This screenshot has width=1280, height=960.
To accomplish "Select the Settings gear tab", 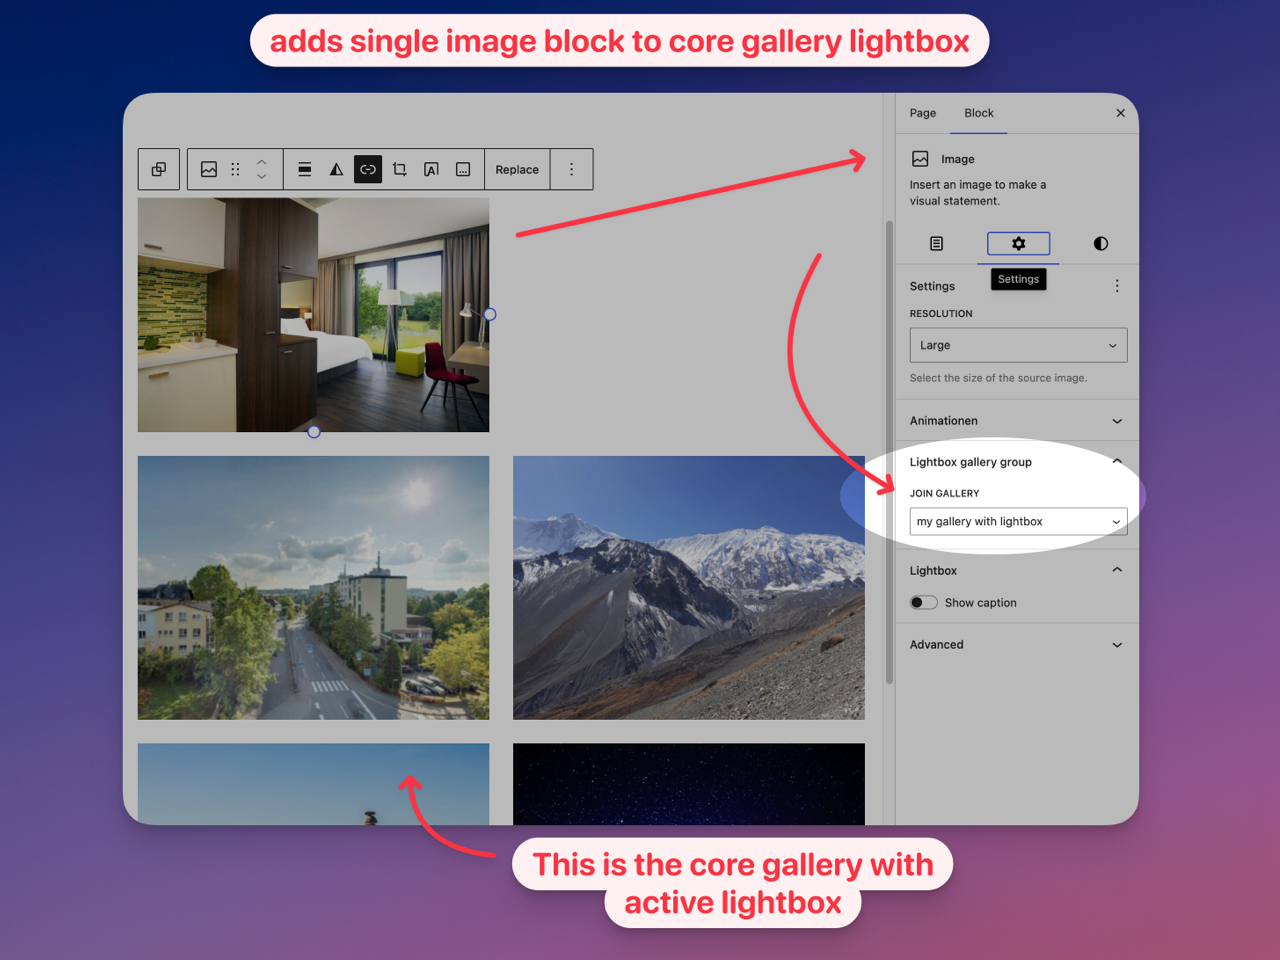I will coord(1018,243).
